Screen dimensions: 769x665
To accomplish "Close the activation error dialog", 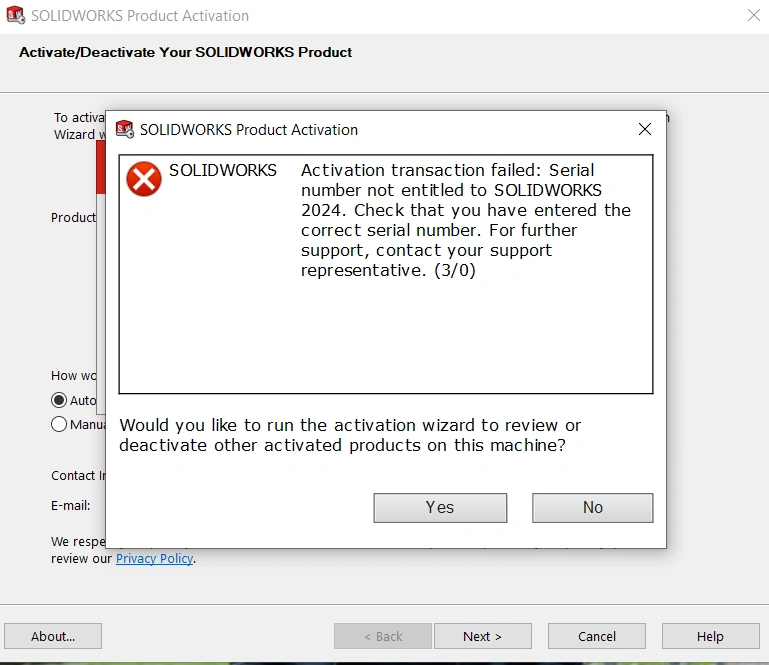I will click(x=645, y=129).
